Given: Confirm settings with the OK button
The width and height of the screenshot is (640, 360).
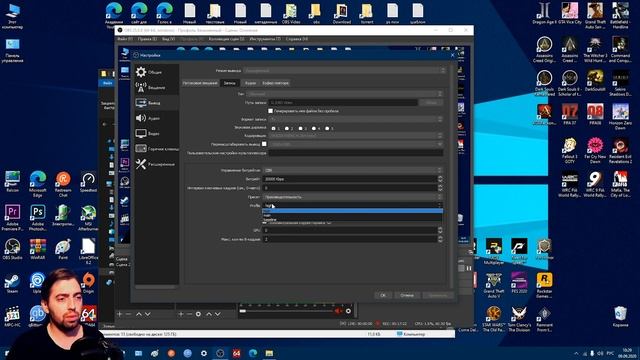Looking at the screenshot, I should click(383, 295).
